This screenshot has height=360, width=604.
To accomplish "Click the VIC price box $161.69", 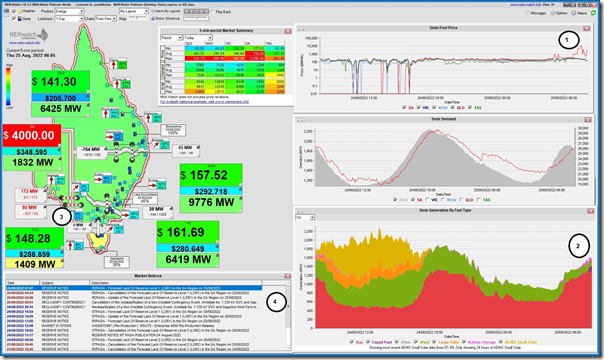I will coord(188,232).
